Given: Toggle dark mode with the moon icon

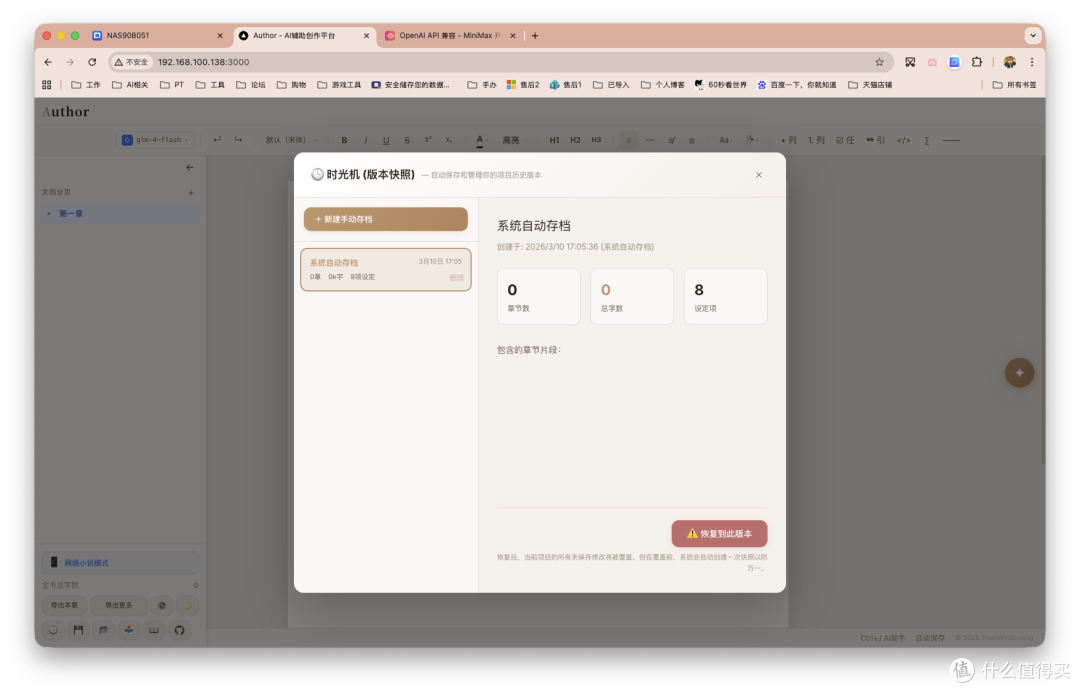Looking at the screenshot, I should pyautogui.click(x=187, y=606).
